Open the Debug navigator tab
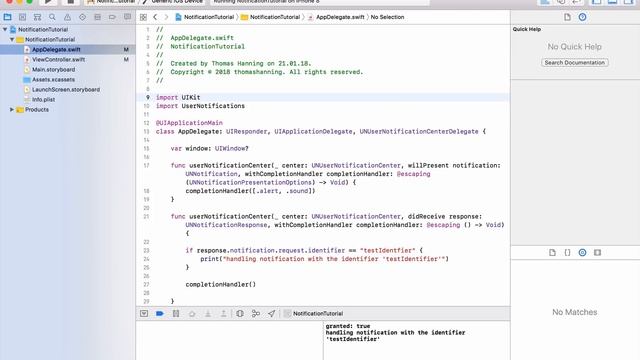Screen dimensions: 640x360 (97, 17)
